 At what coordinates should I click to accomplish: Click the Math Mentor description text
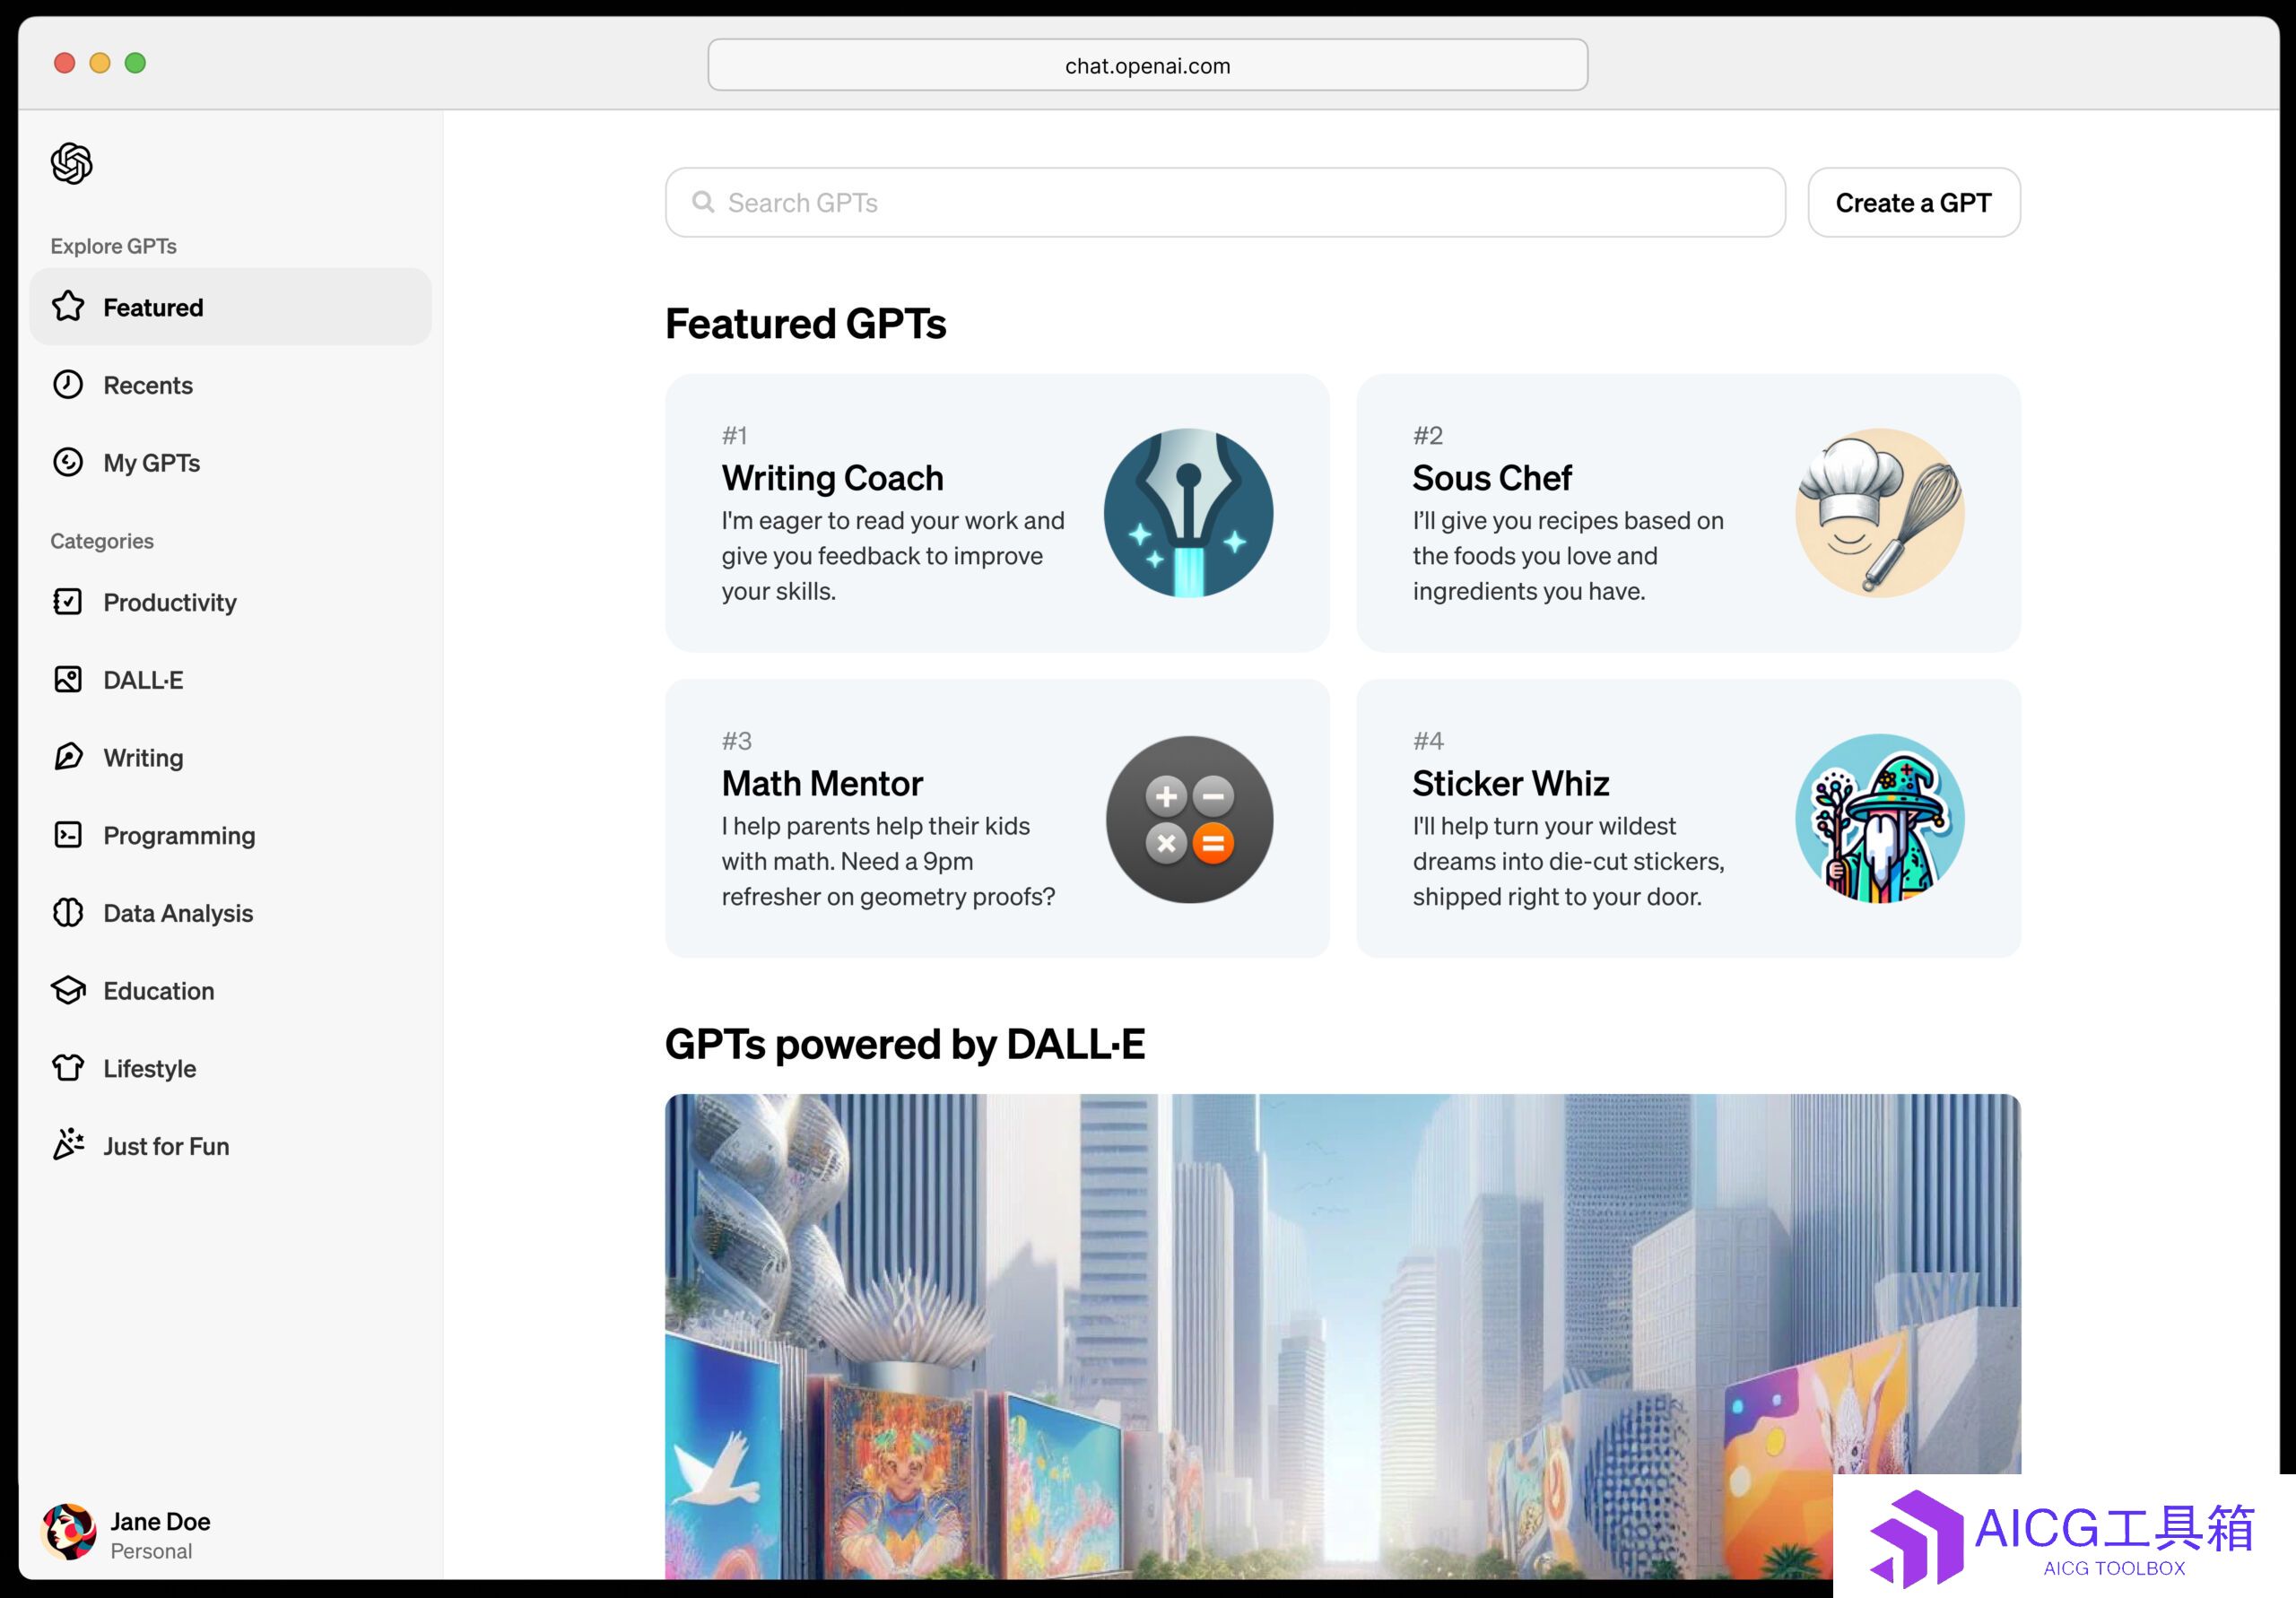coord(888,861)
